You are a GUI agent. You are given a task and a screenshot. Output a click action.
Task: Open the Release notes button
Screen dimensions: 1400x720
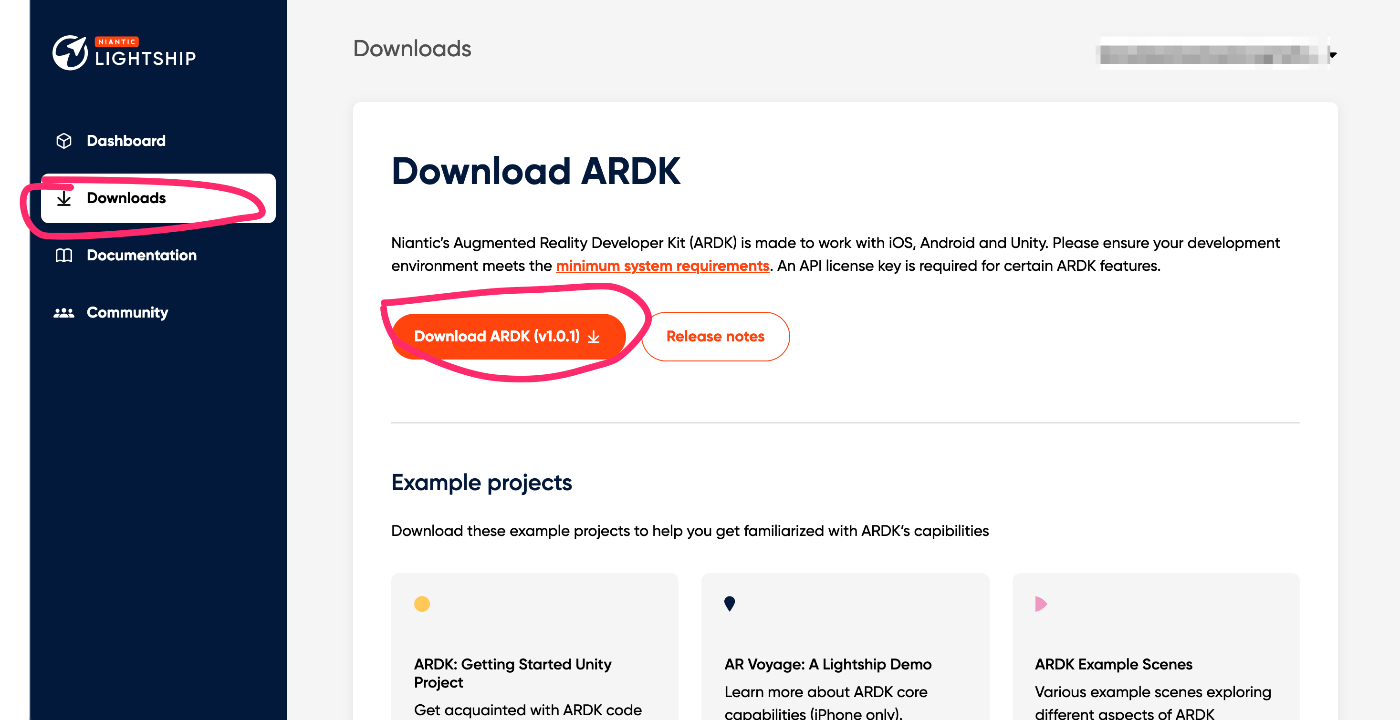coord(715,336)
